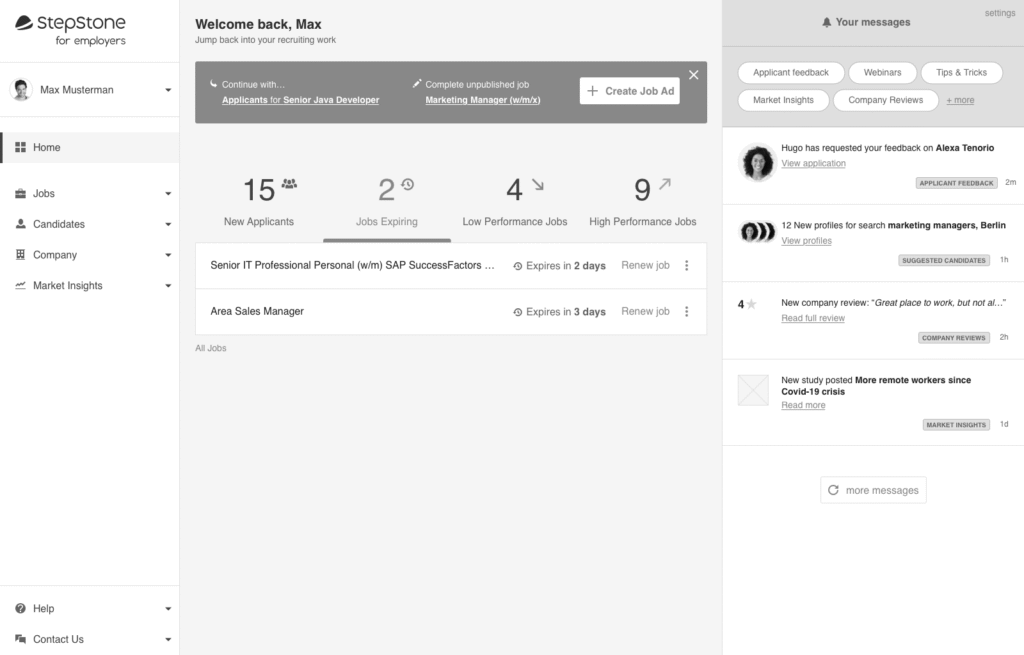The width and height of the screenshot is (1024, 655).
Task: Open three-dot menu for Area Sales Manager
Action: [686, 312]
